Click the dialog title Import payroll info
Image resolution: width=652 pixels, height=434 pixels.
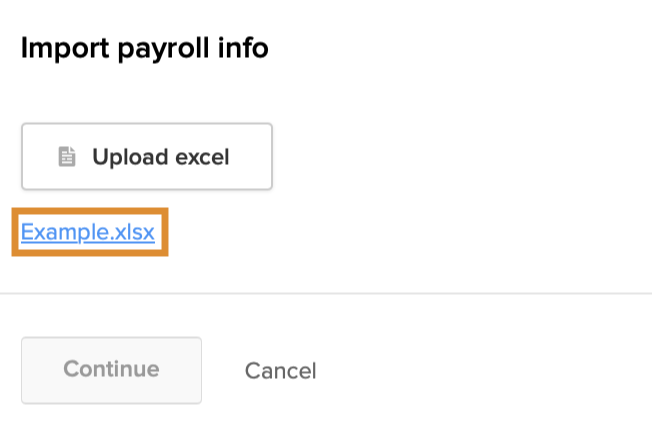(x=145, y=48)
